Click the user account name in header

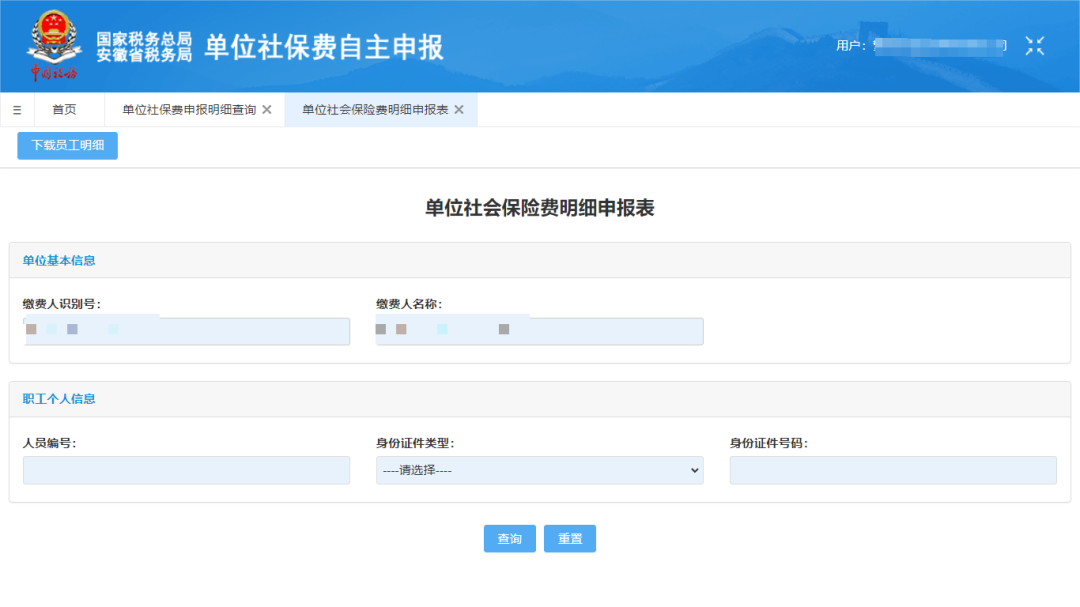pos(938,46)
